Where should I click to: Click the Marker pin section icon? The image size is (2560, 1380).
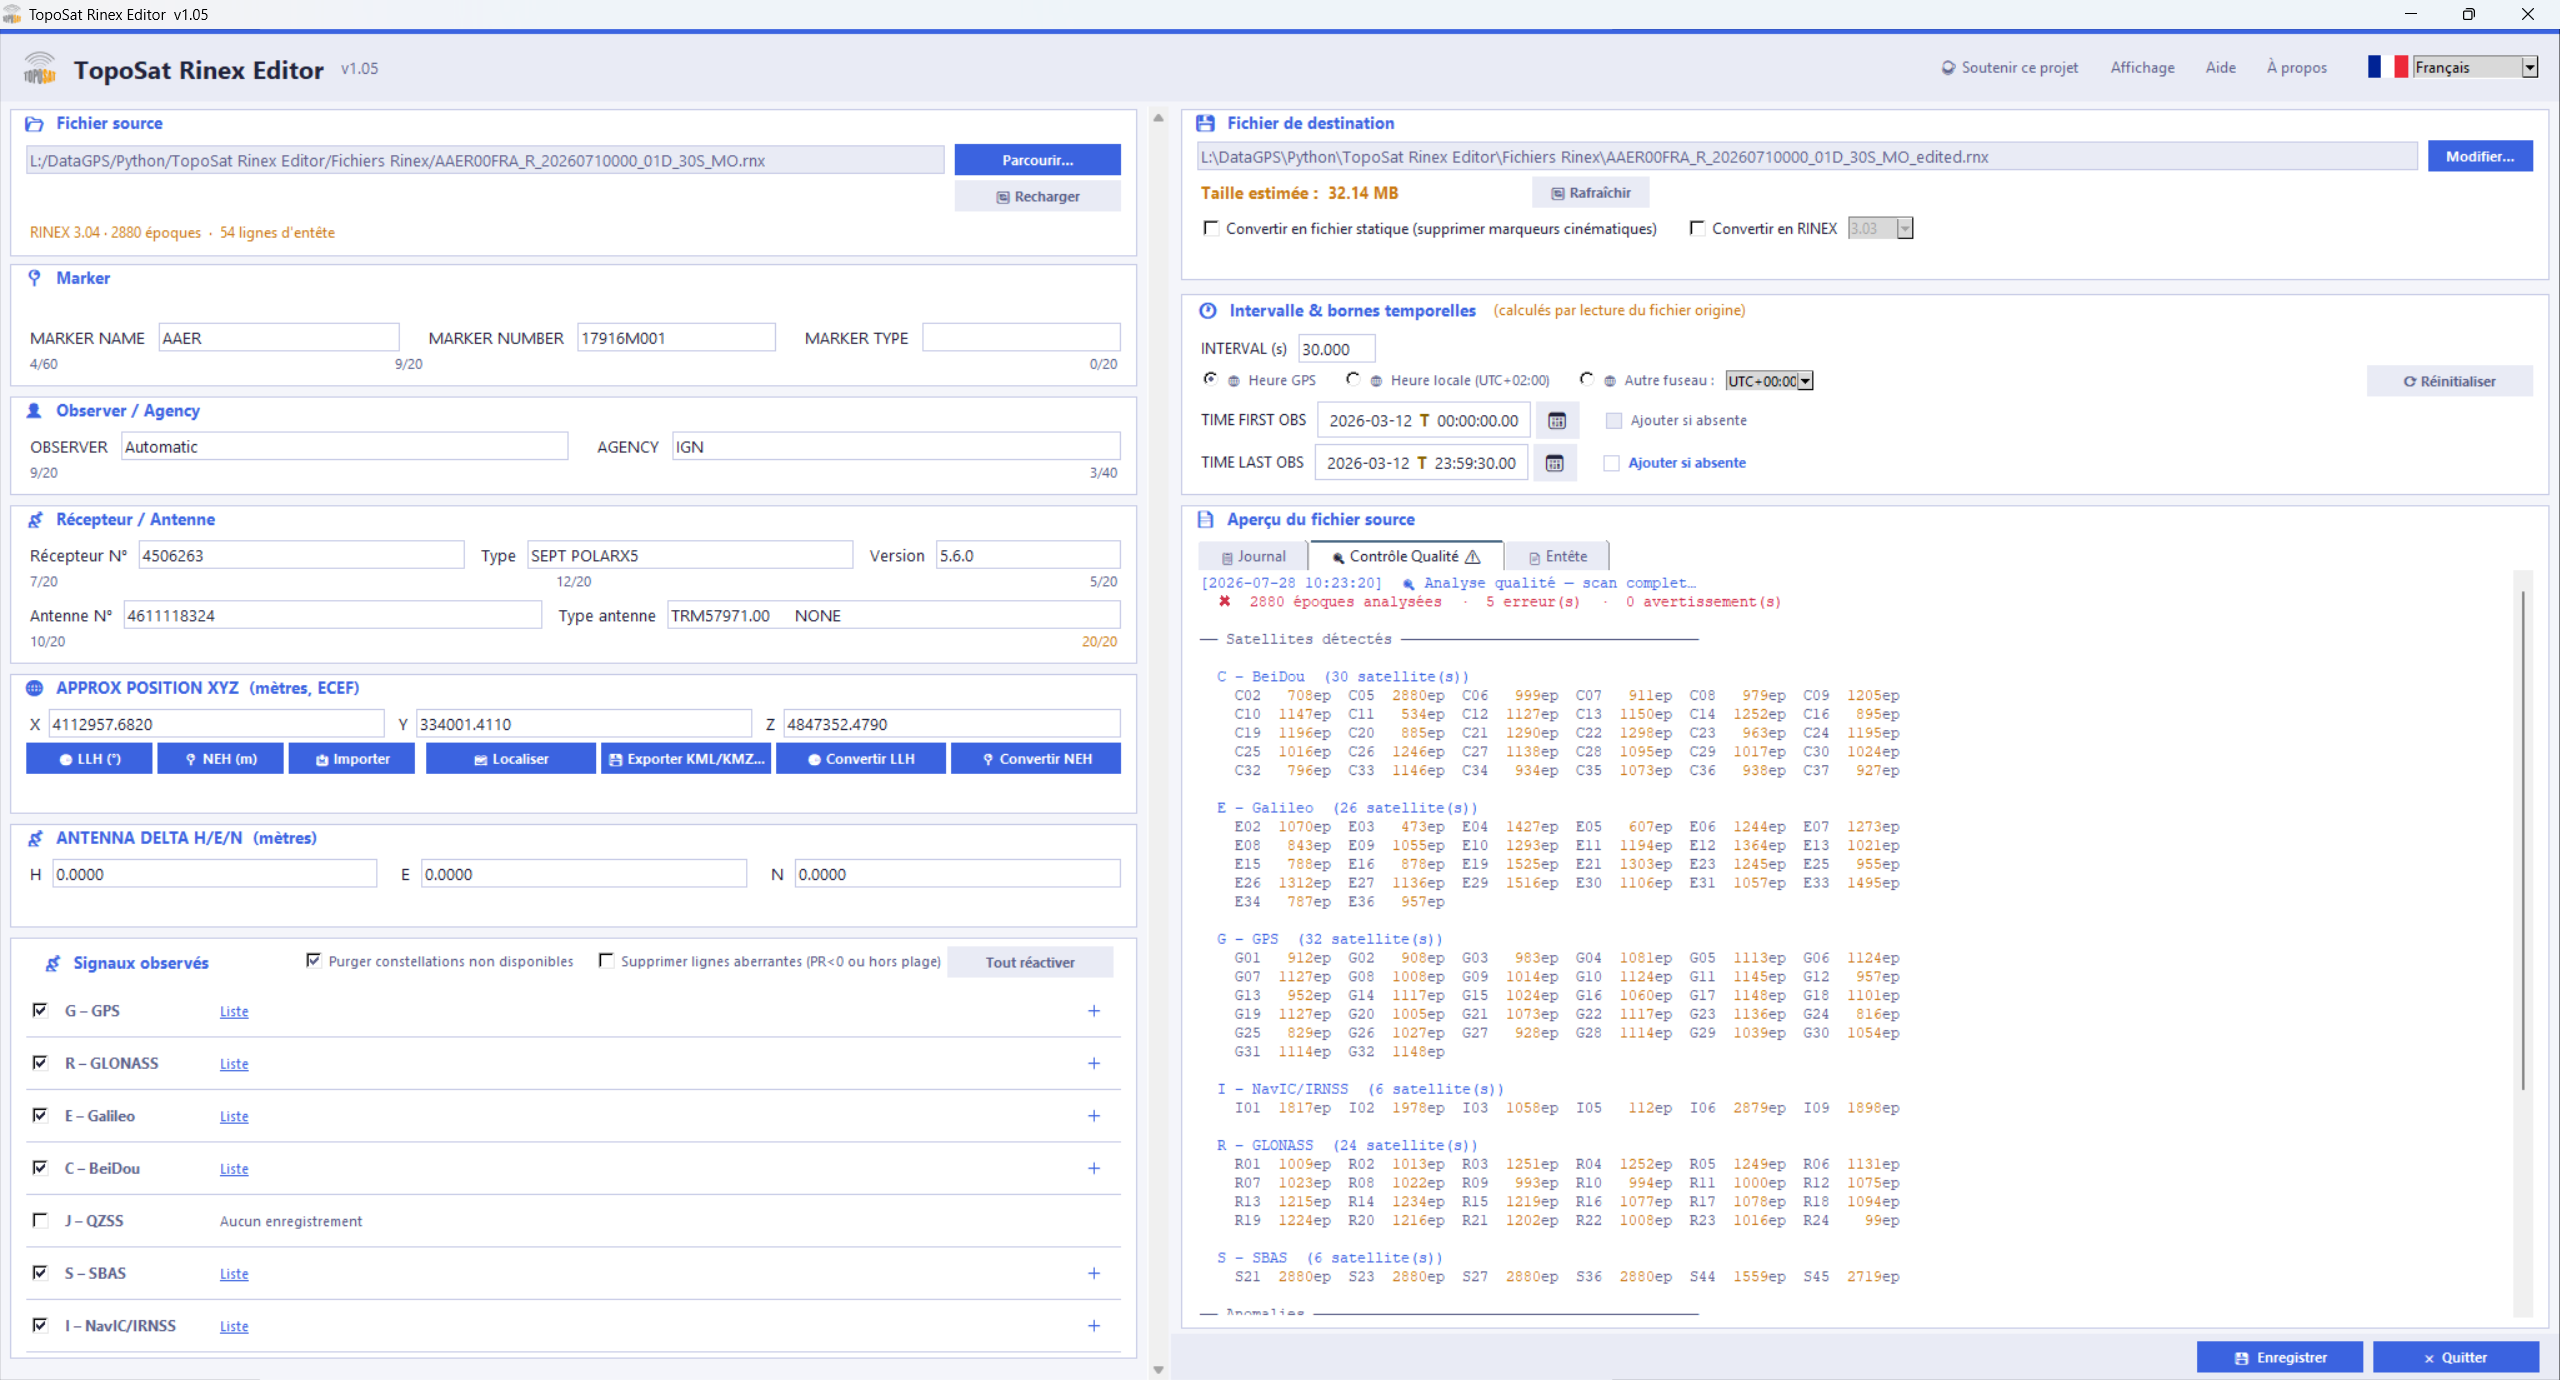(x=34, y=278)
